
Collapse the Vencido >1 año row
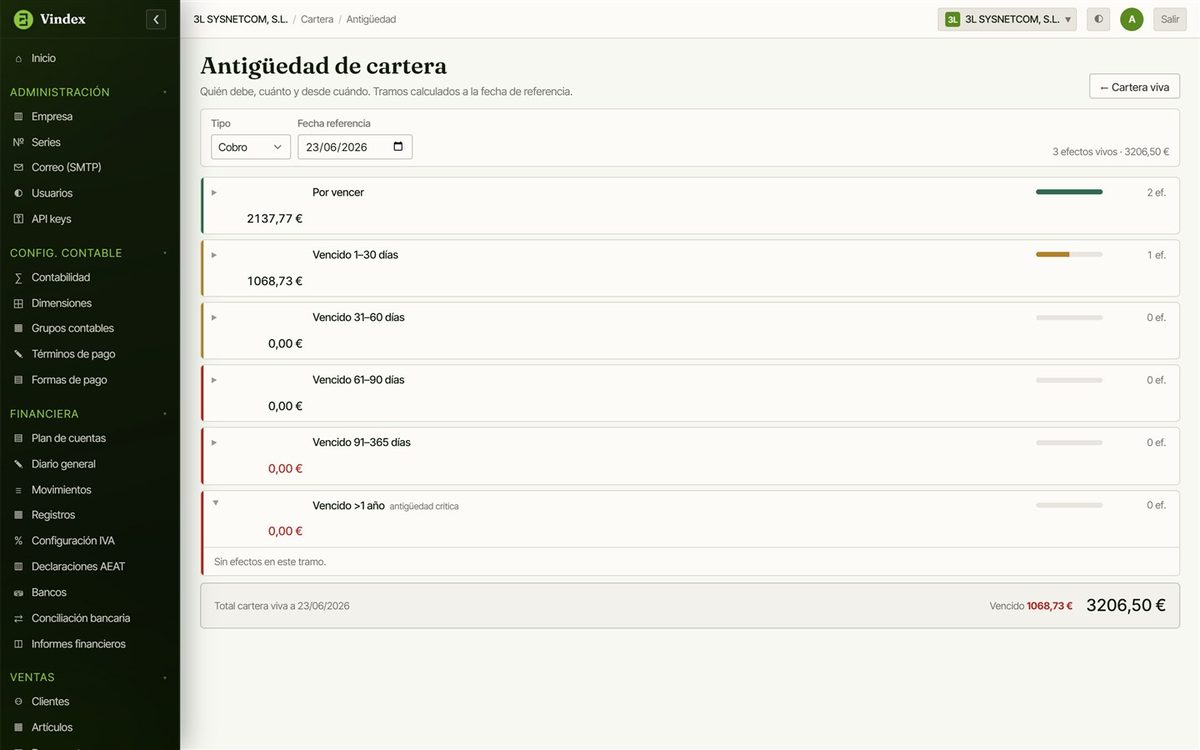[x=215, y=503]
